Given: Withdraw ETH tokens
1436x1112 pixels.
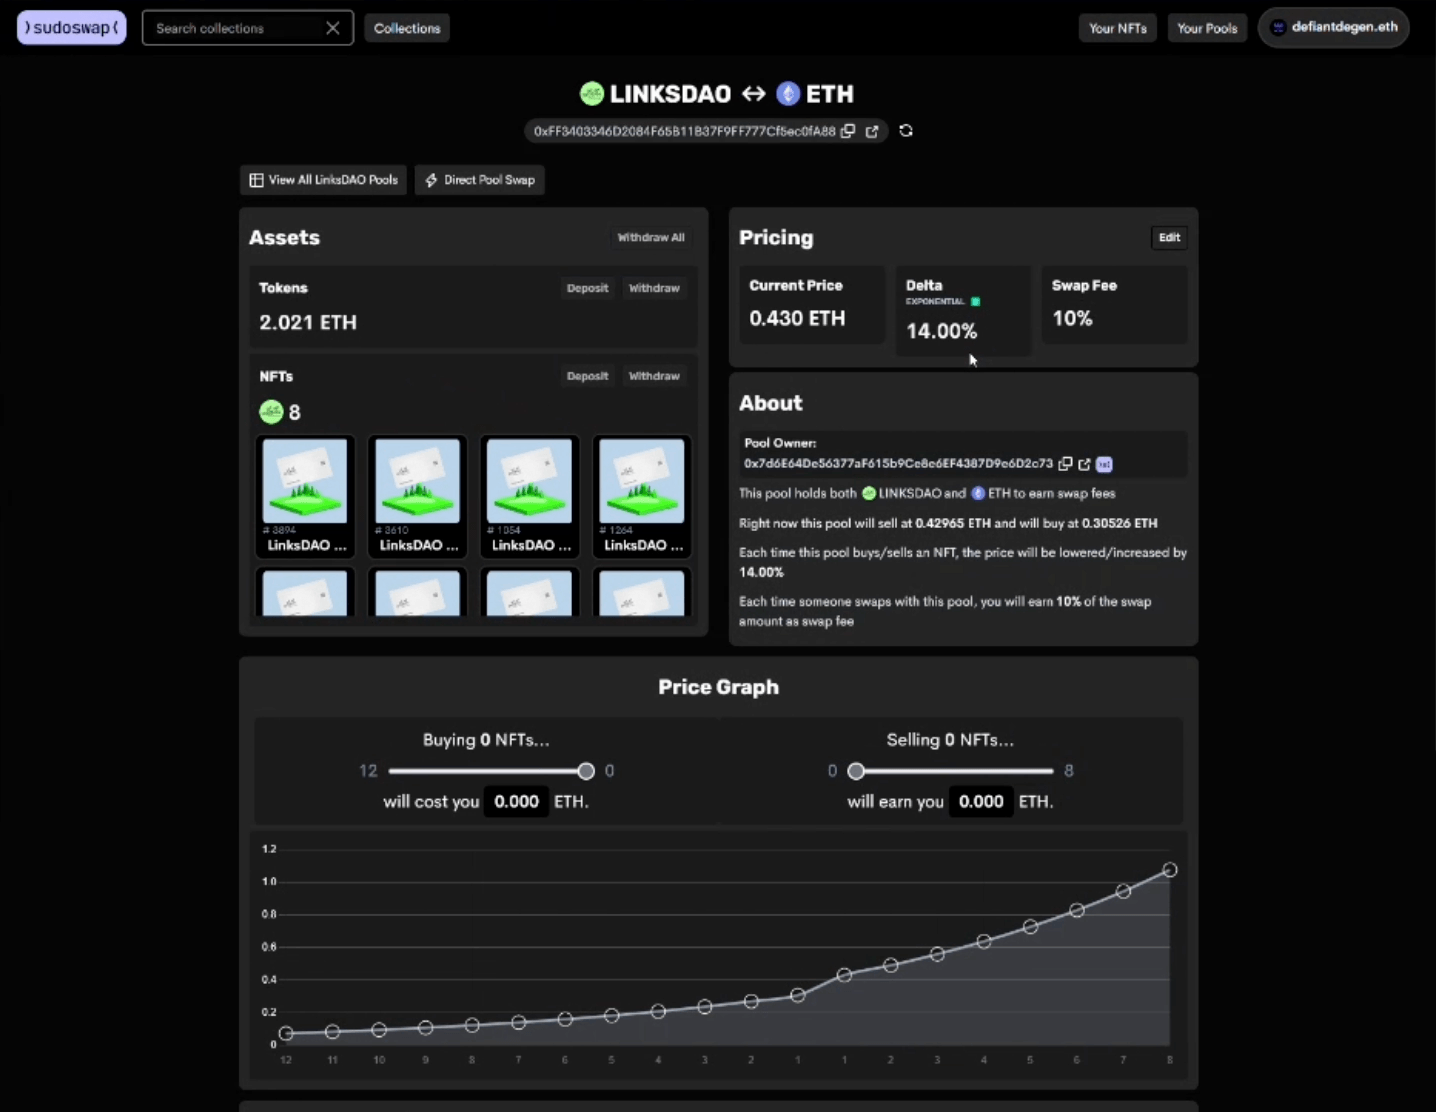Looking at the screenshot, I should point(654,288).
